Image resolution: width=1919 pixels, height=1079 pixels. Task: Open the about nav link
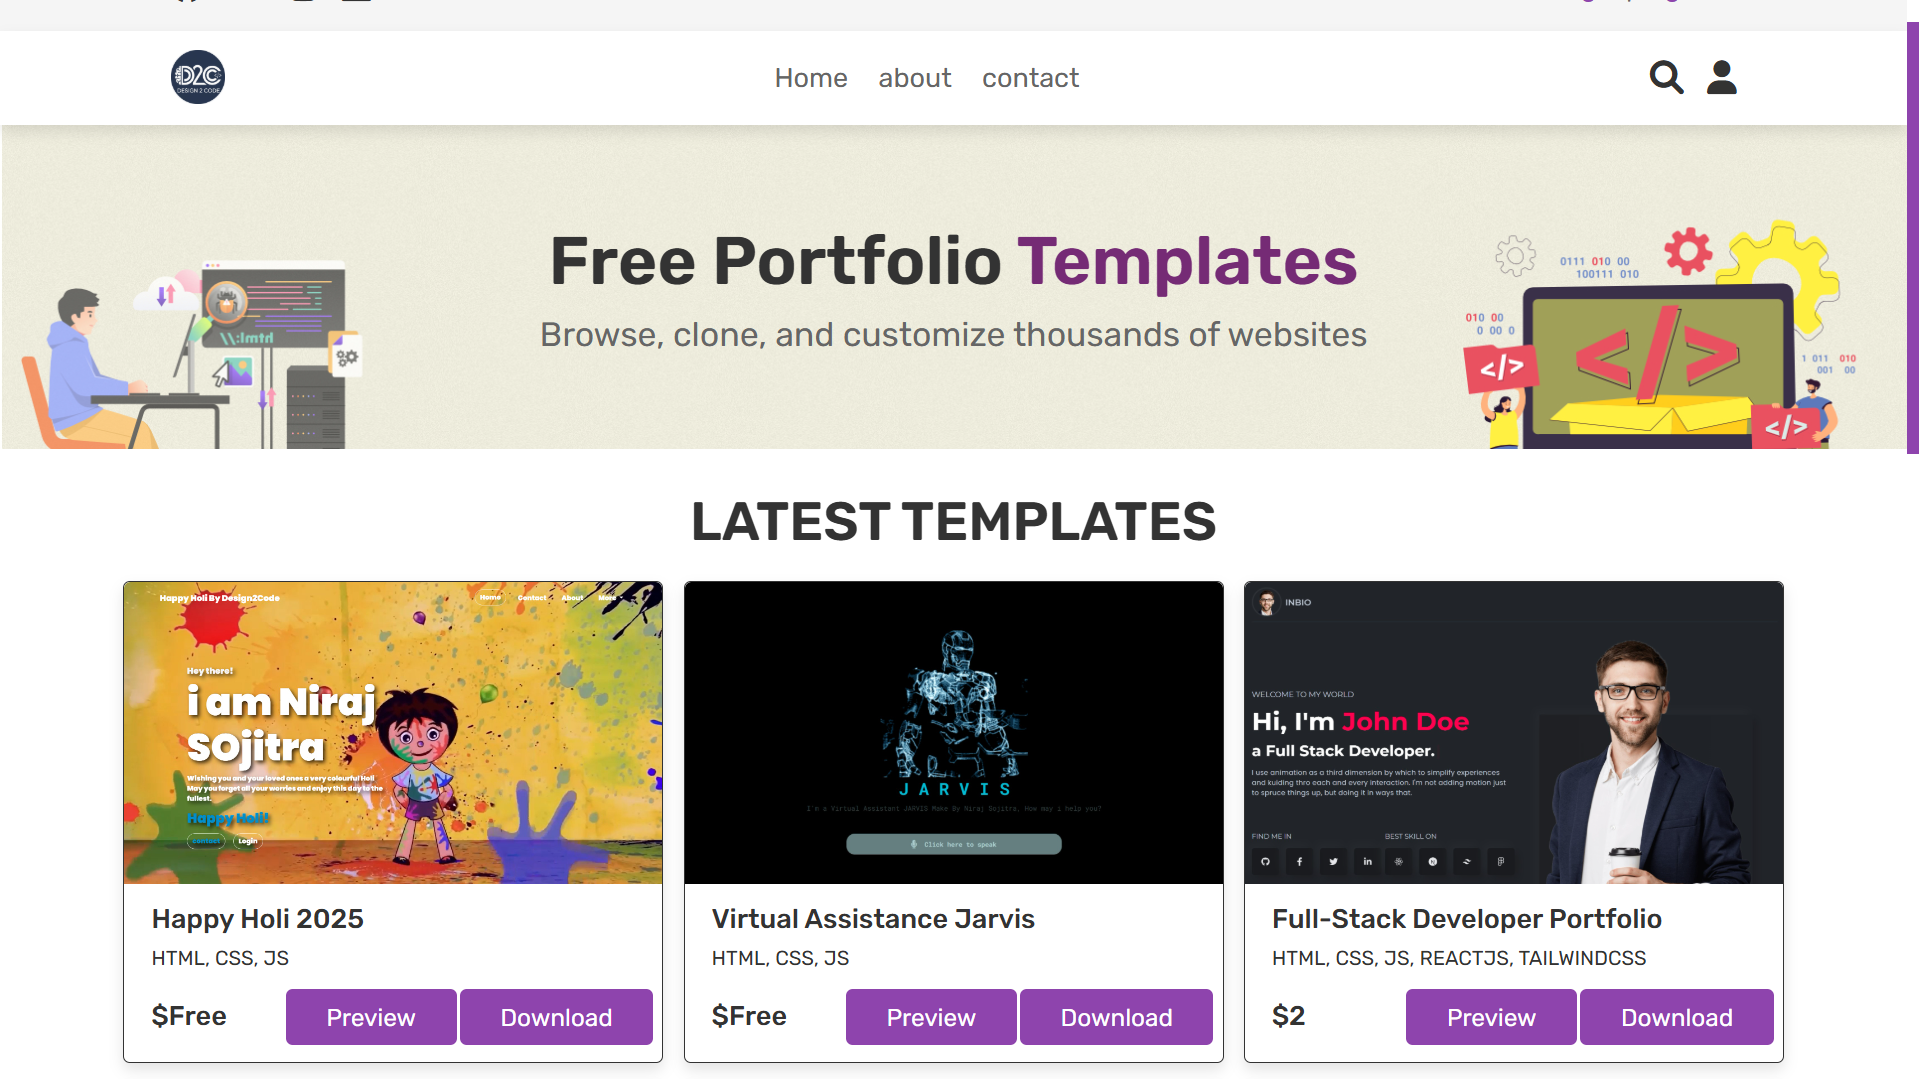(914, 78)
